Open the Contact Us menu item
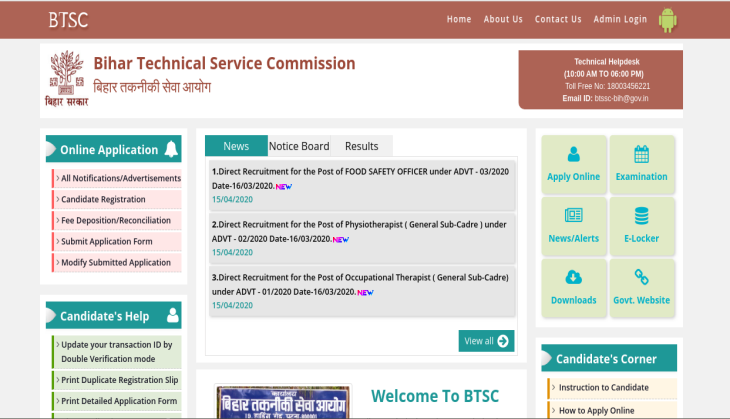Image resolution: width=730 pixels, height=419 pixels. point(558,19)
